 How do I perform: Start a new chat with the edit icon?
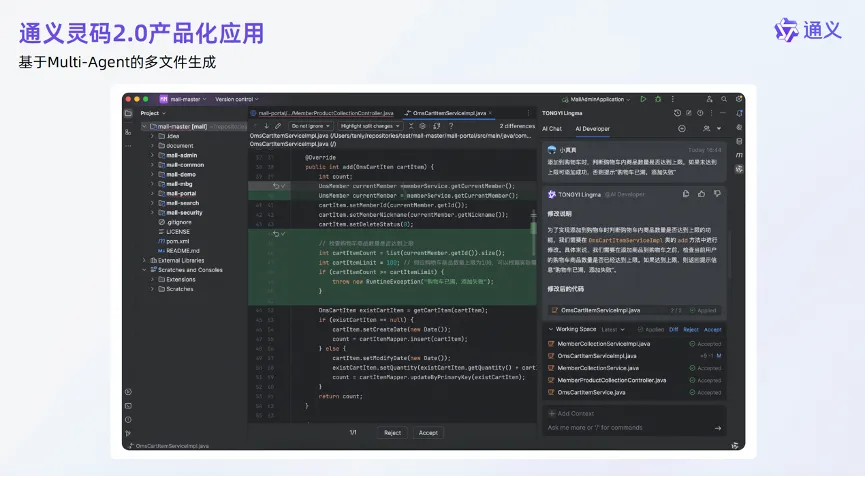pos(689,113)
